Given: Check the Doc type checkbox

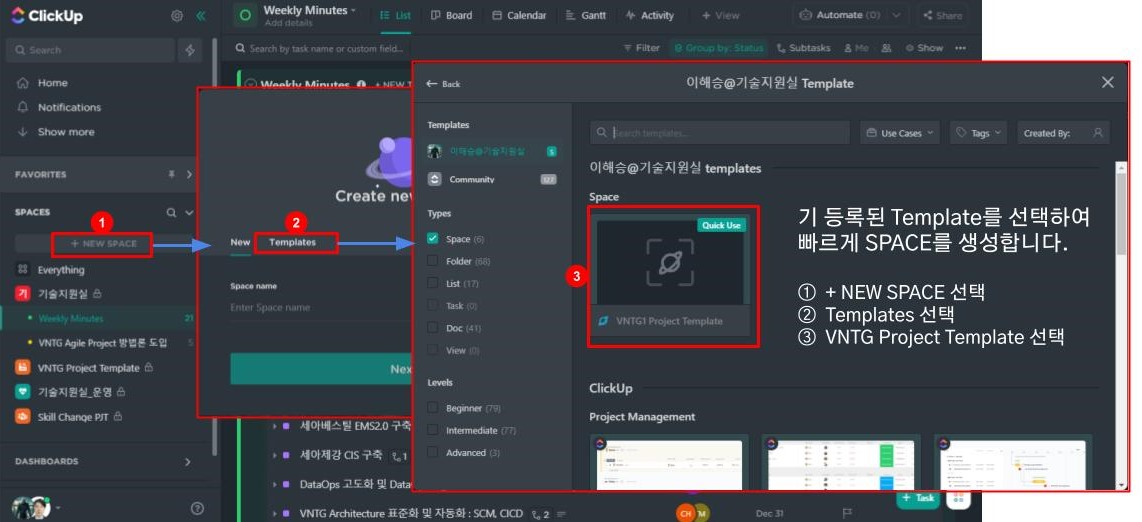Looking at the screenshot, I should (x=433, y=328).
